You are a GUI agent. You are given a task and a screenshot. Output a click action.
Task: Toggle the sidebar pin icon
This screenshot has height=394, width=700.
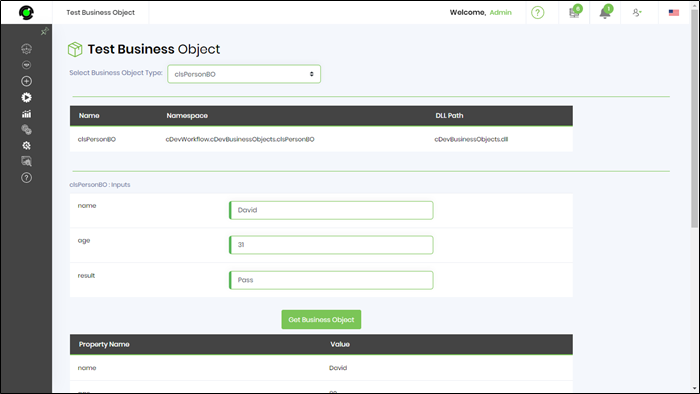44,31
